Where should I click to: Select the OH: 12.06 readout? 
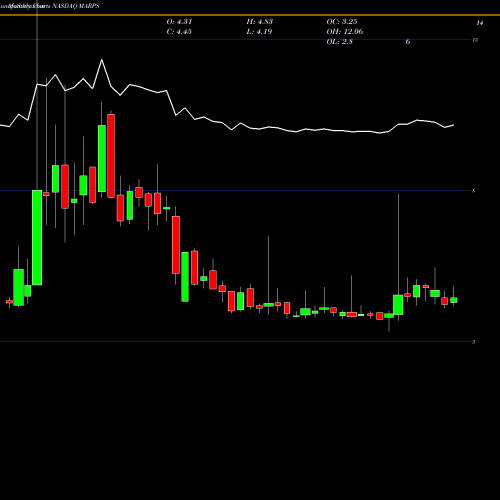coord(345,32)
